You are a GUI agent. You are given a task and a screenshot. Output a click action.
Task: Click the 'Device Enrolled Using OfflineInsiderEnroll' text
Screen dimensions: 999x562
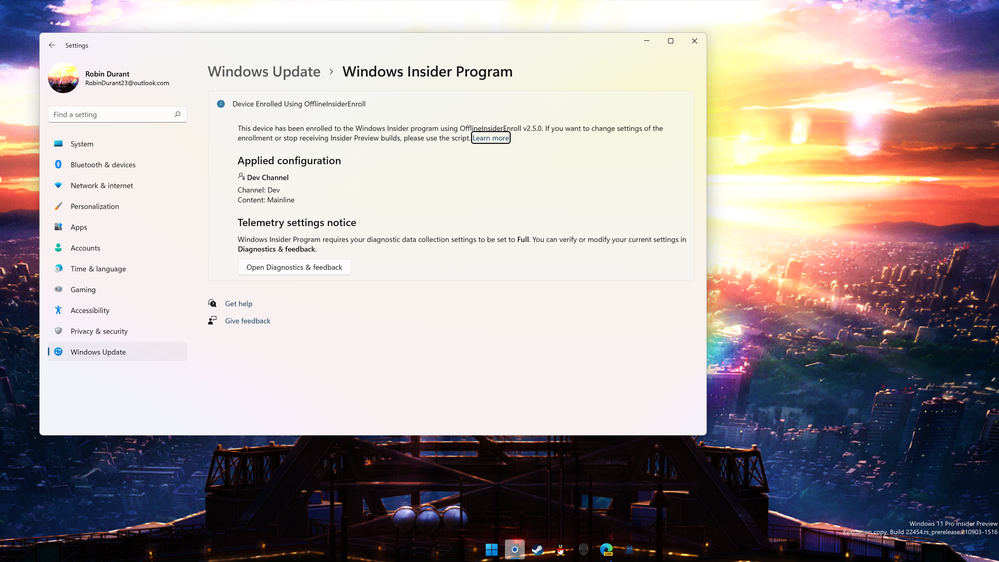[x=299, y=104]
